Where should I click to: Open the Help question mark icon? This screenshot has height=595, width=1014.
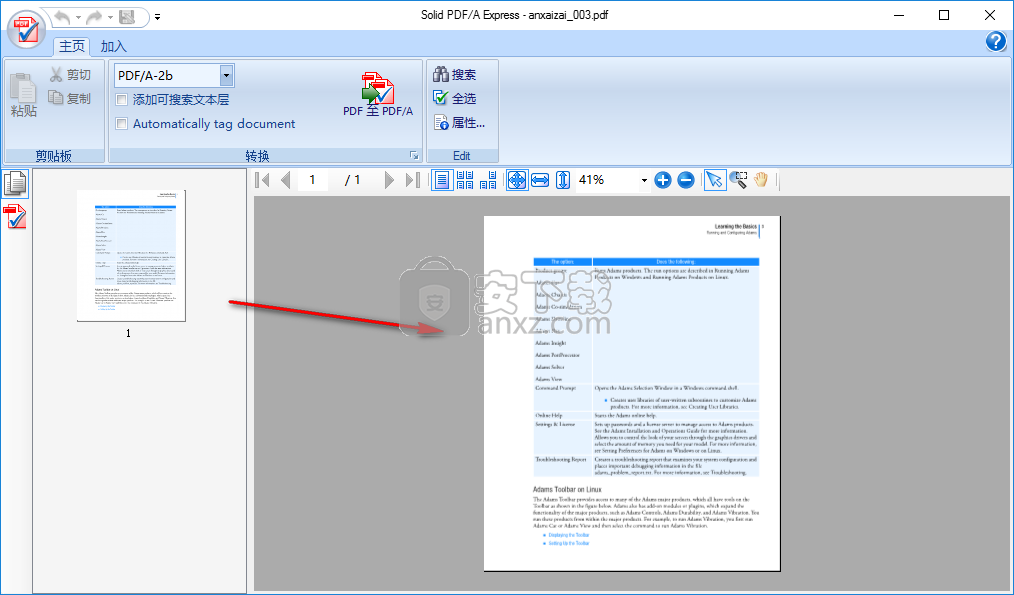tap(995, 42)
